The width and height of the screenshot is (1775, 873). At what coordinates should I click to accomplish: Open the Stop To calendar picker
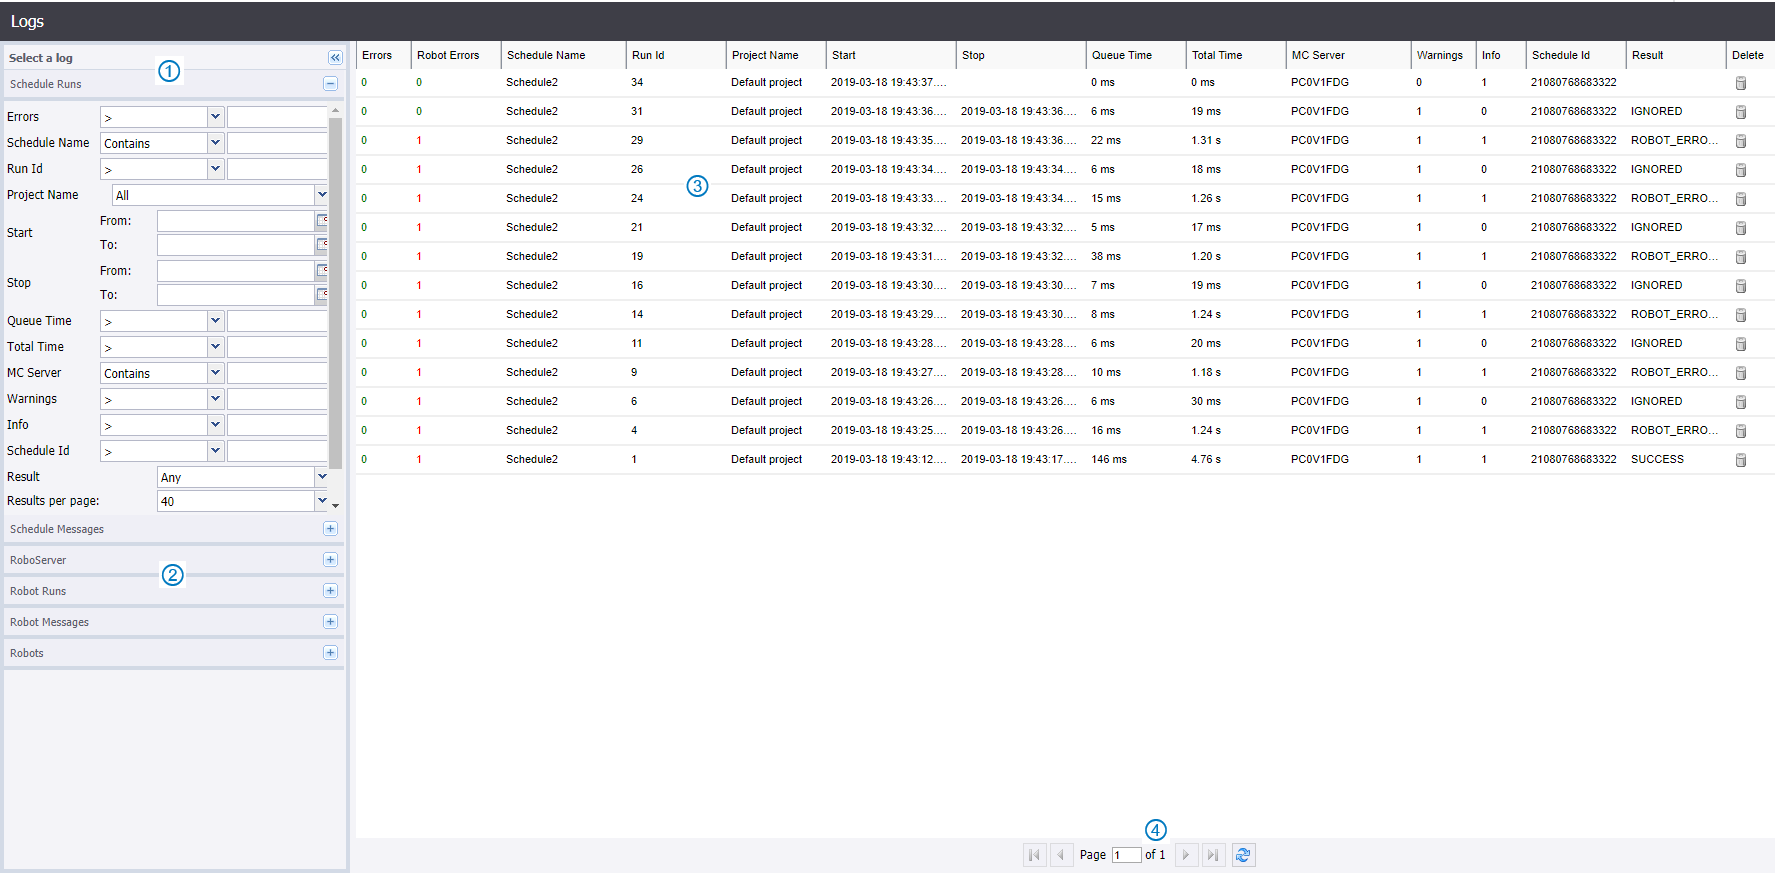(322, 295)
